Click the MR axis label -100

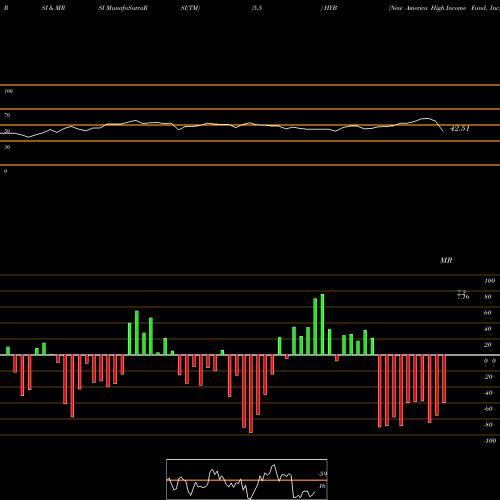[489, 441]
